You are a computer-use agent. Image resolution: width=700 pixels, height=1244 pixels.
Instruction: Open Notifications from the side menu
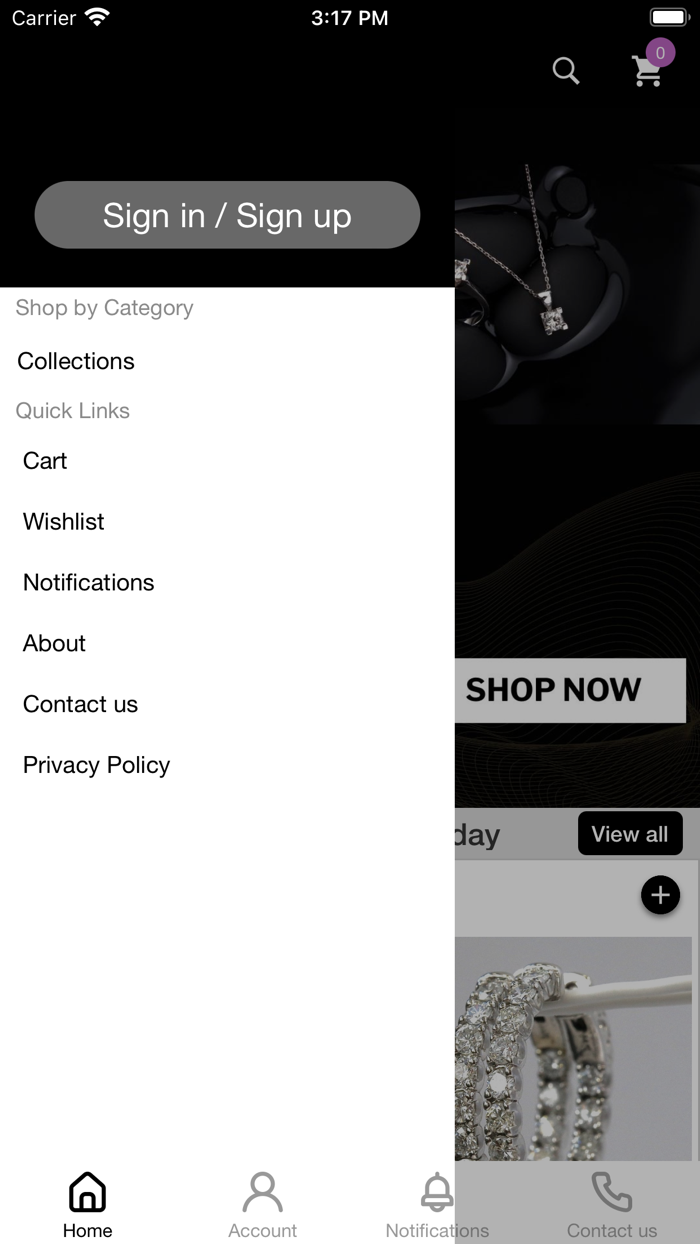tap(89, 583)
